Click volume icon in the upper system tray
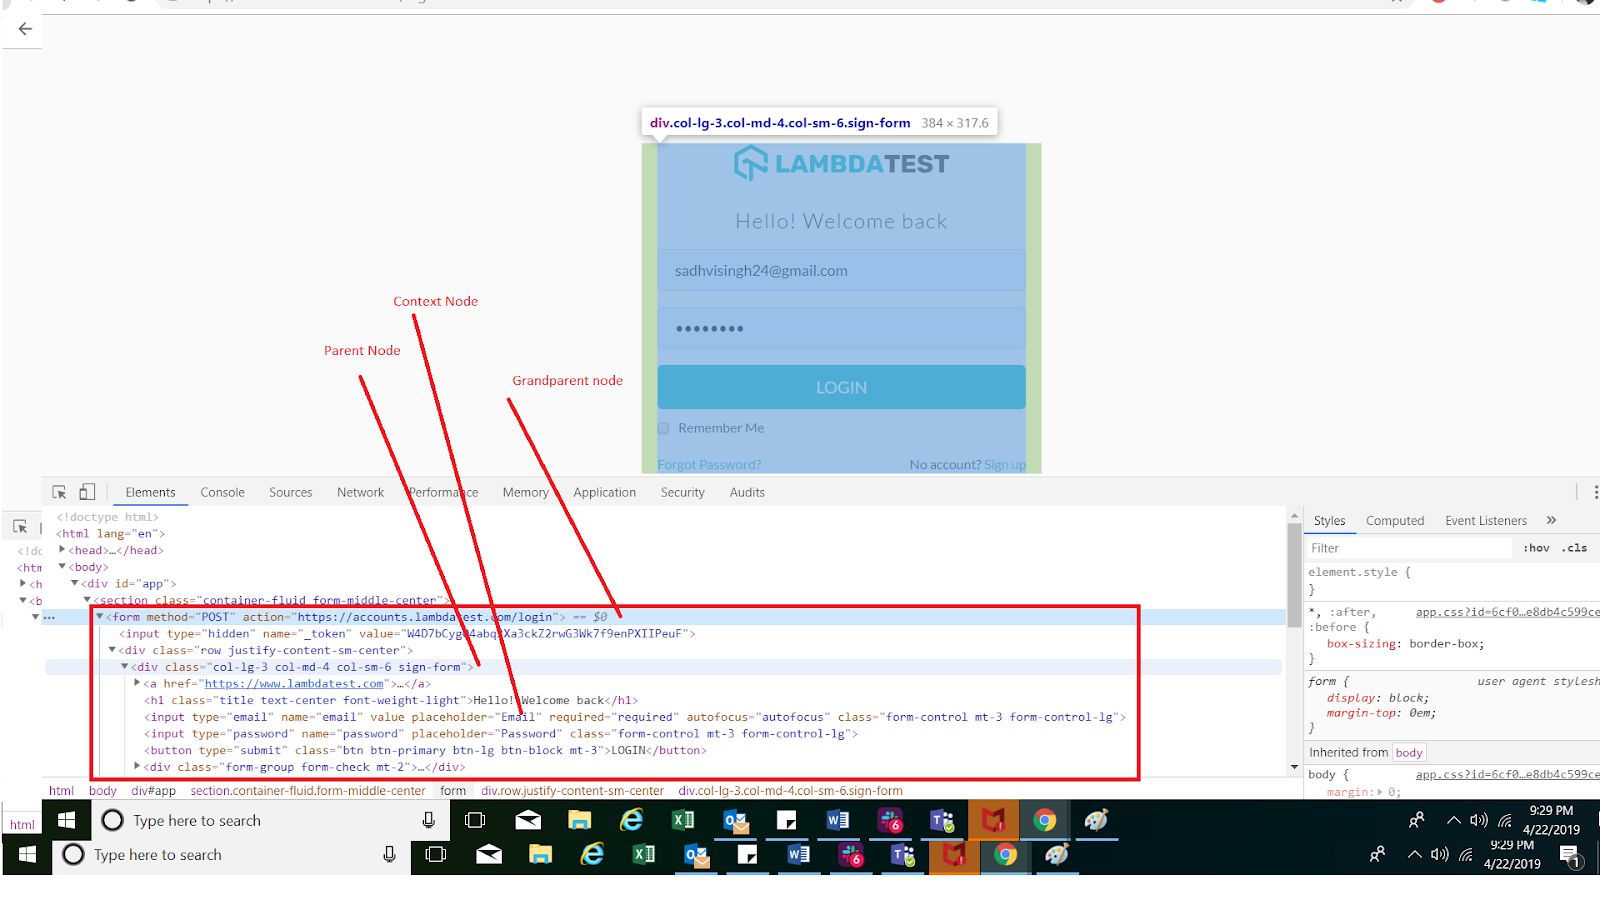This screenshot has height=900, width=1600. coord(1479,820)
